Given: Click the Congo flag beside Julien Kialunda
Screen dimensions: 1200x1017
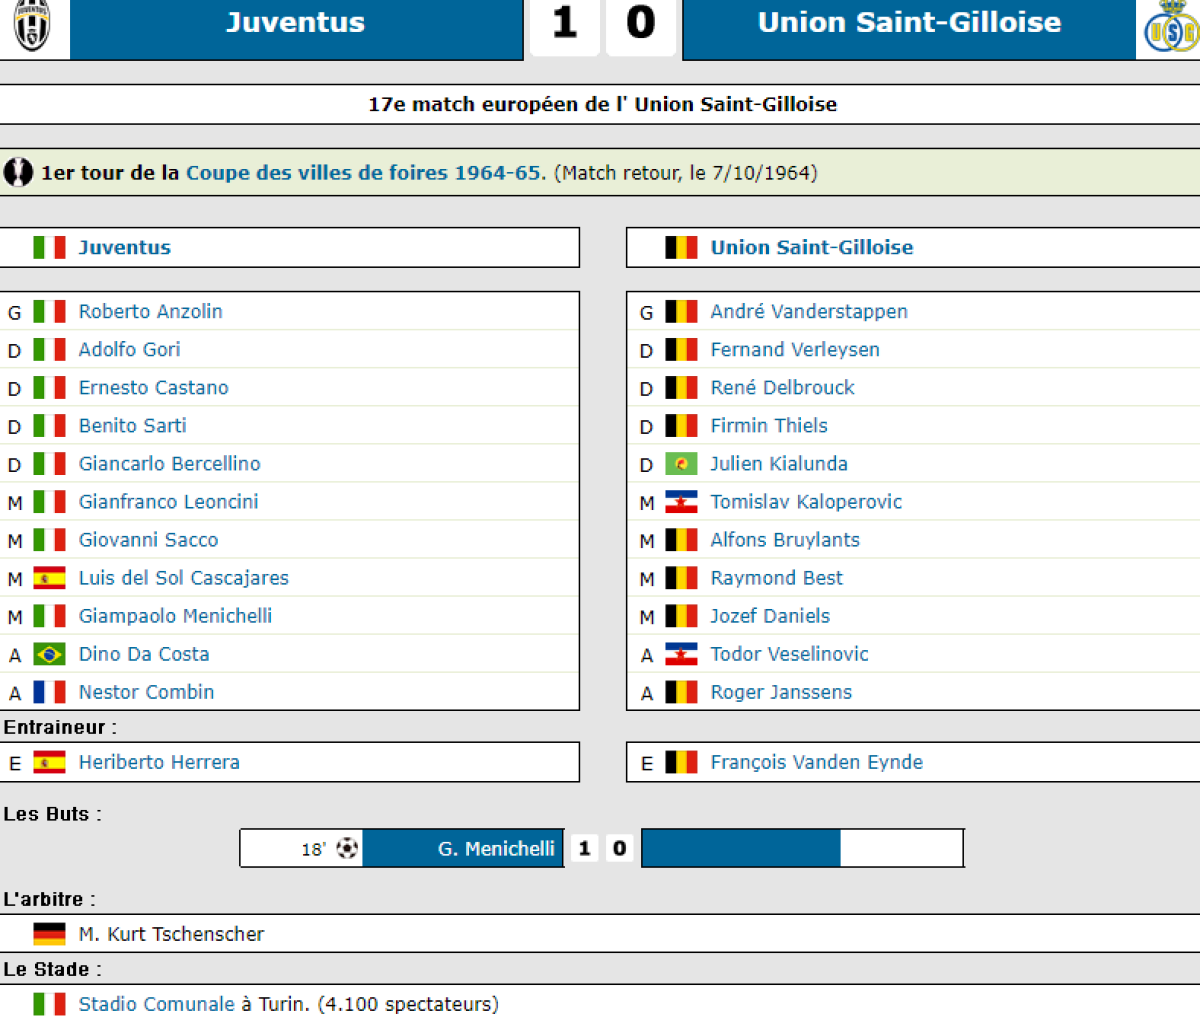Looking at the screenshot, I should (681, 464).
